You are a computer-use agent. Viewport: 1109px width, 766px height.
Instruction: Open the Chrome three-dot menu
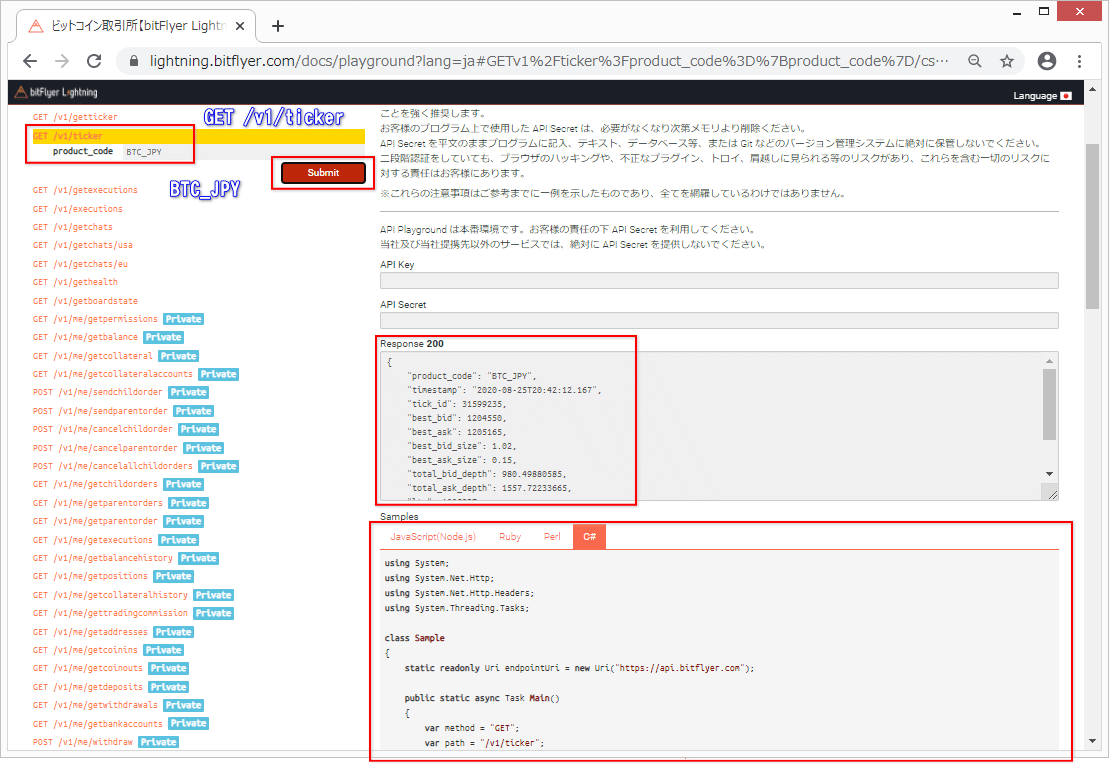tap(1077, 60)
